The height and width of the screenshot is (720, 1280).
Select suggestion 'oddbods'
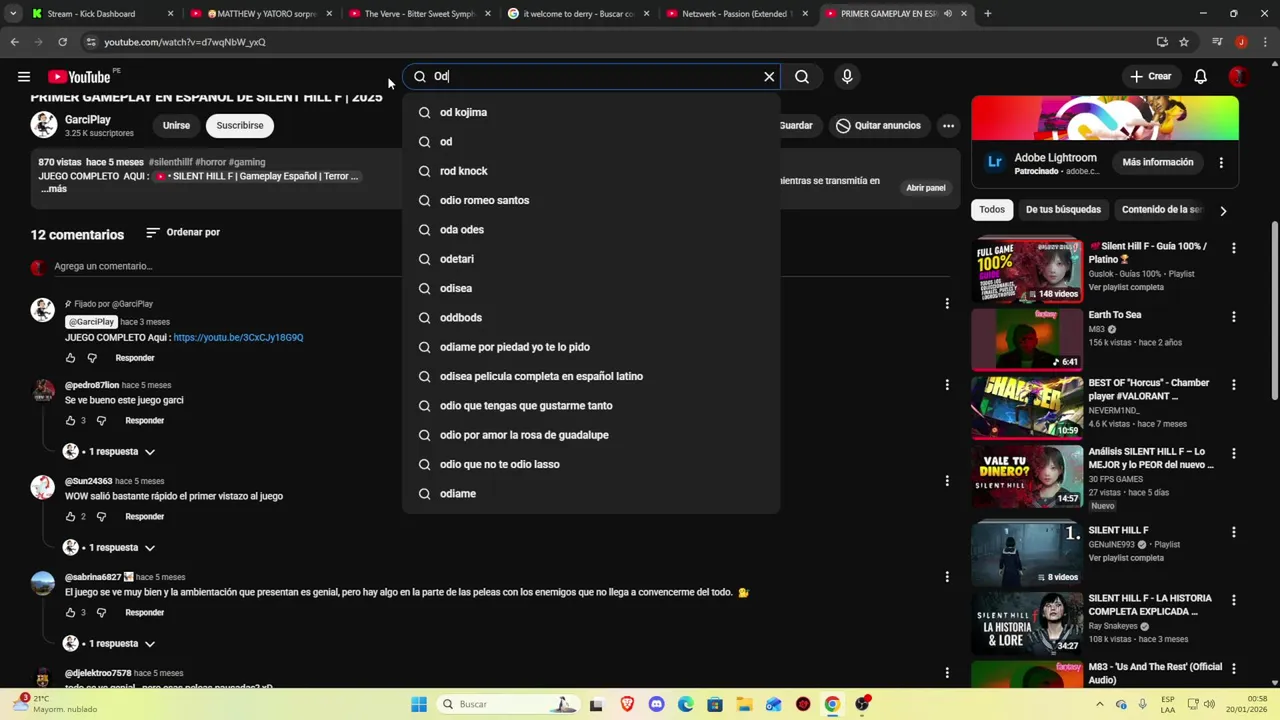tap(591, 317)
